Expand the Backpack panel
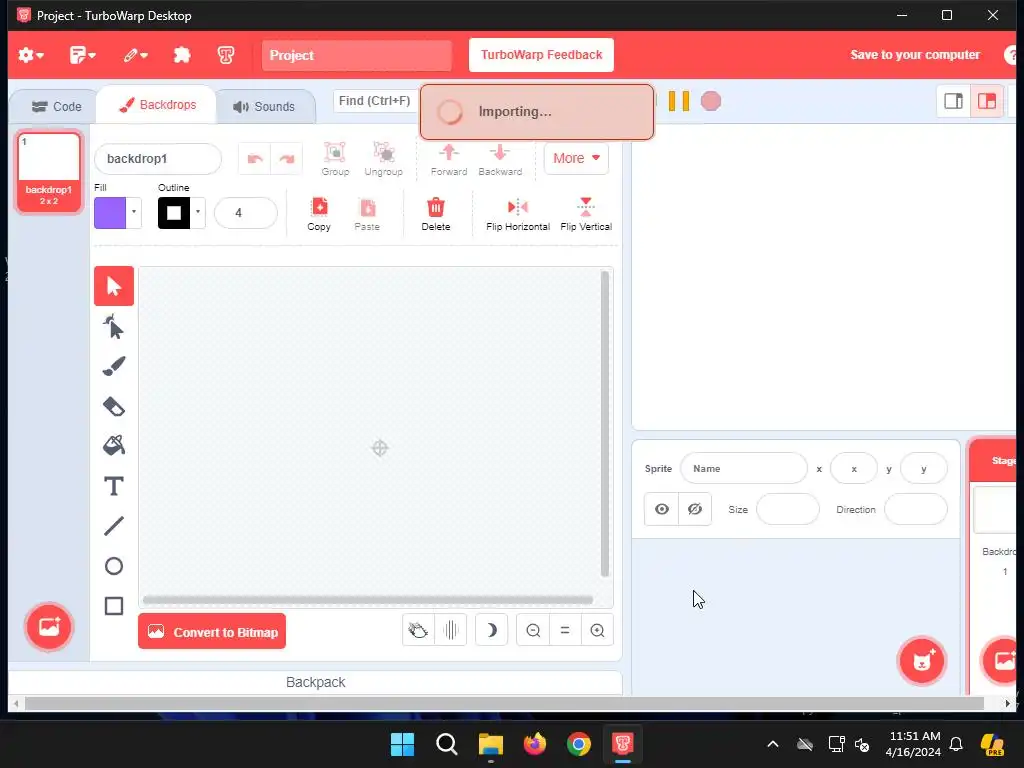This screenshot has height=768, width=1024. coord(315,682)
